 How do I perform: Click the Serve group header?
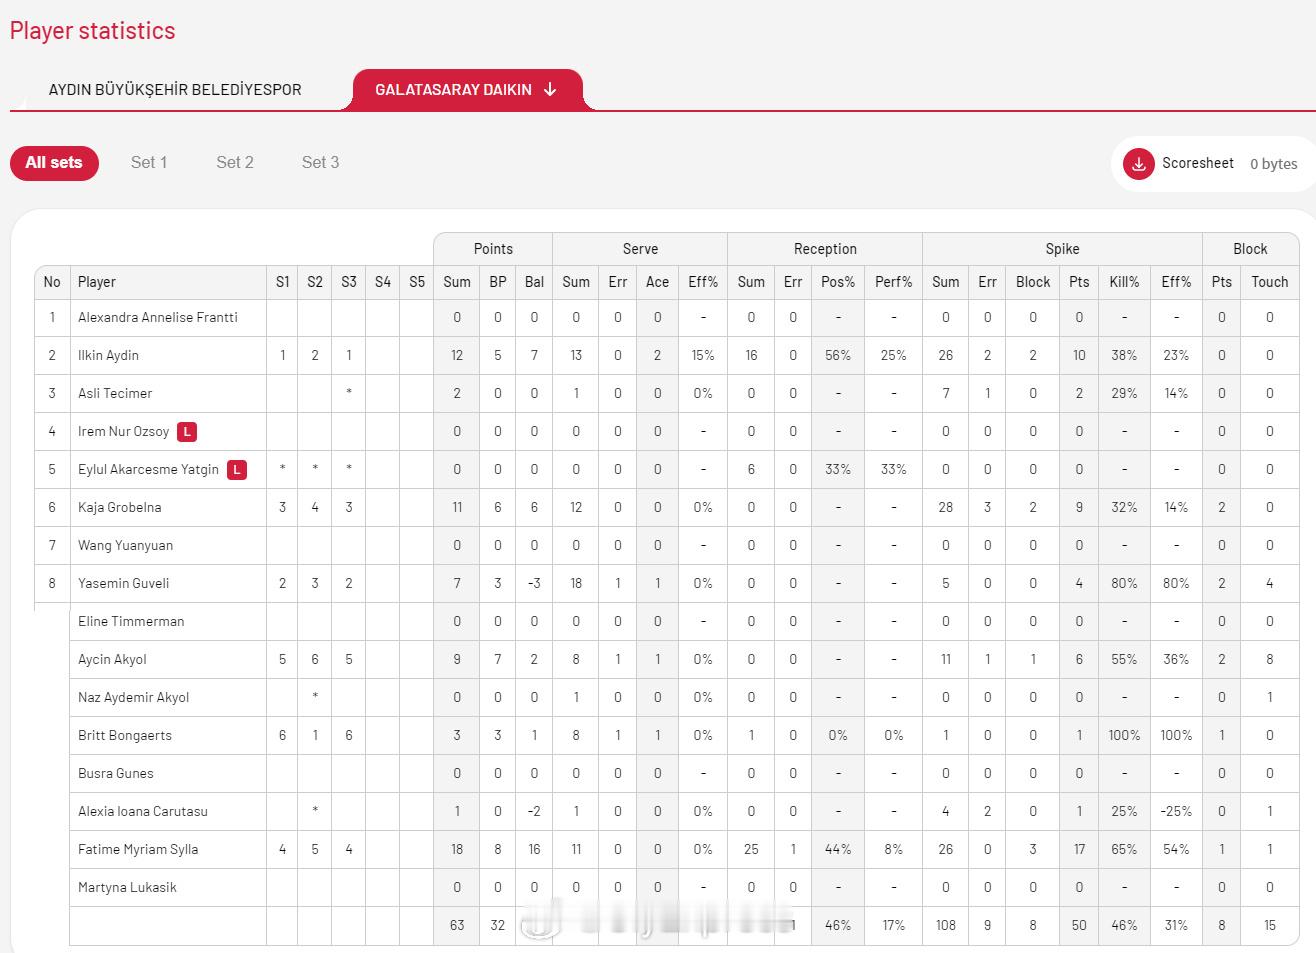click(640, 249)
